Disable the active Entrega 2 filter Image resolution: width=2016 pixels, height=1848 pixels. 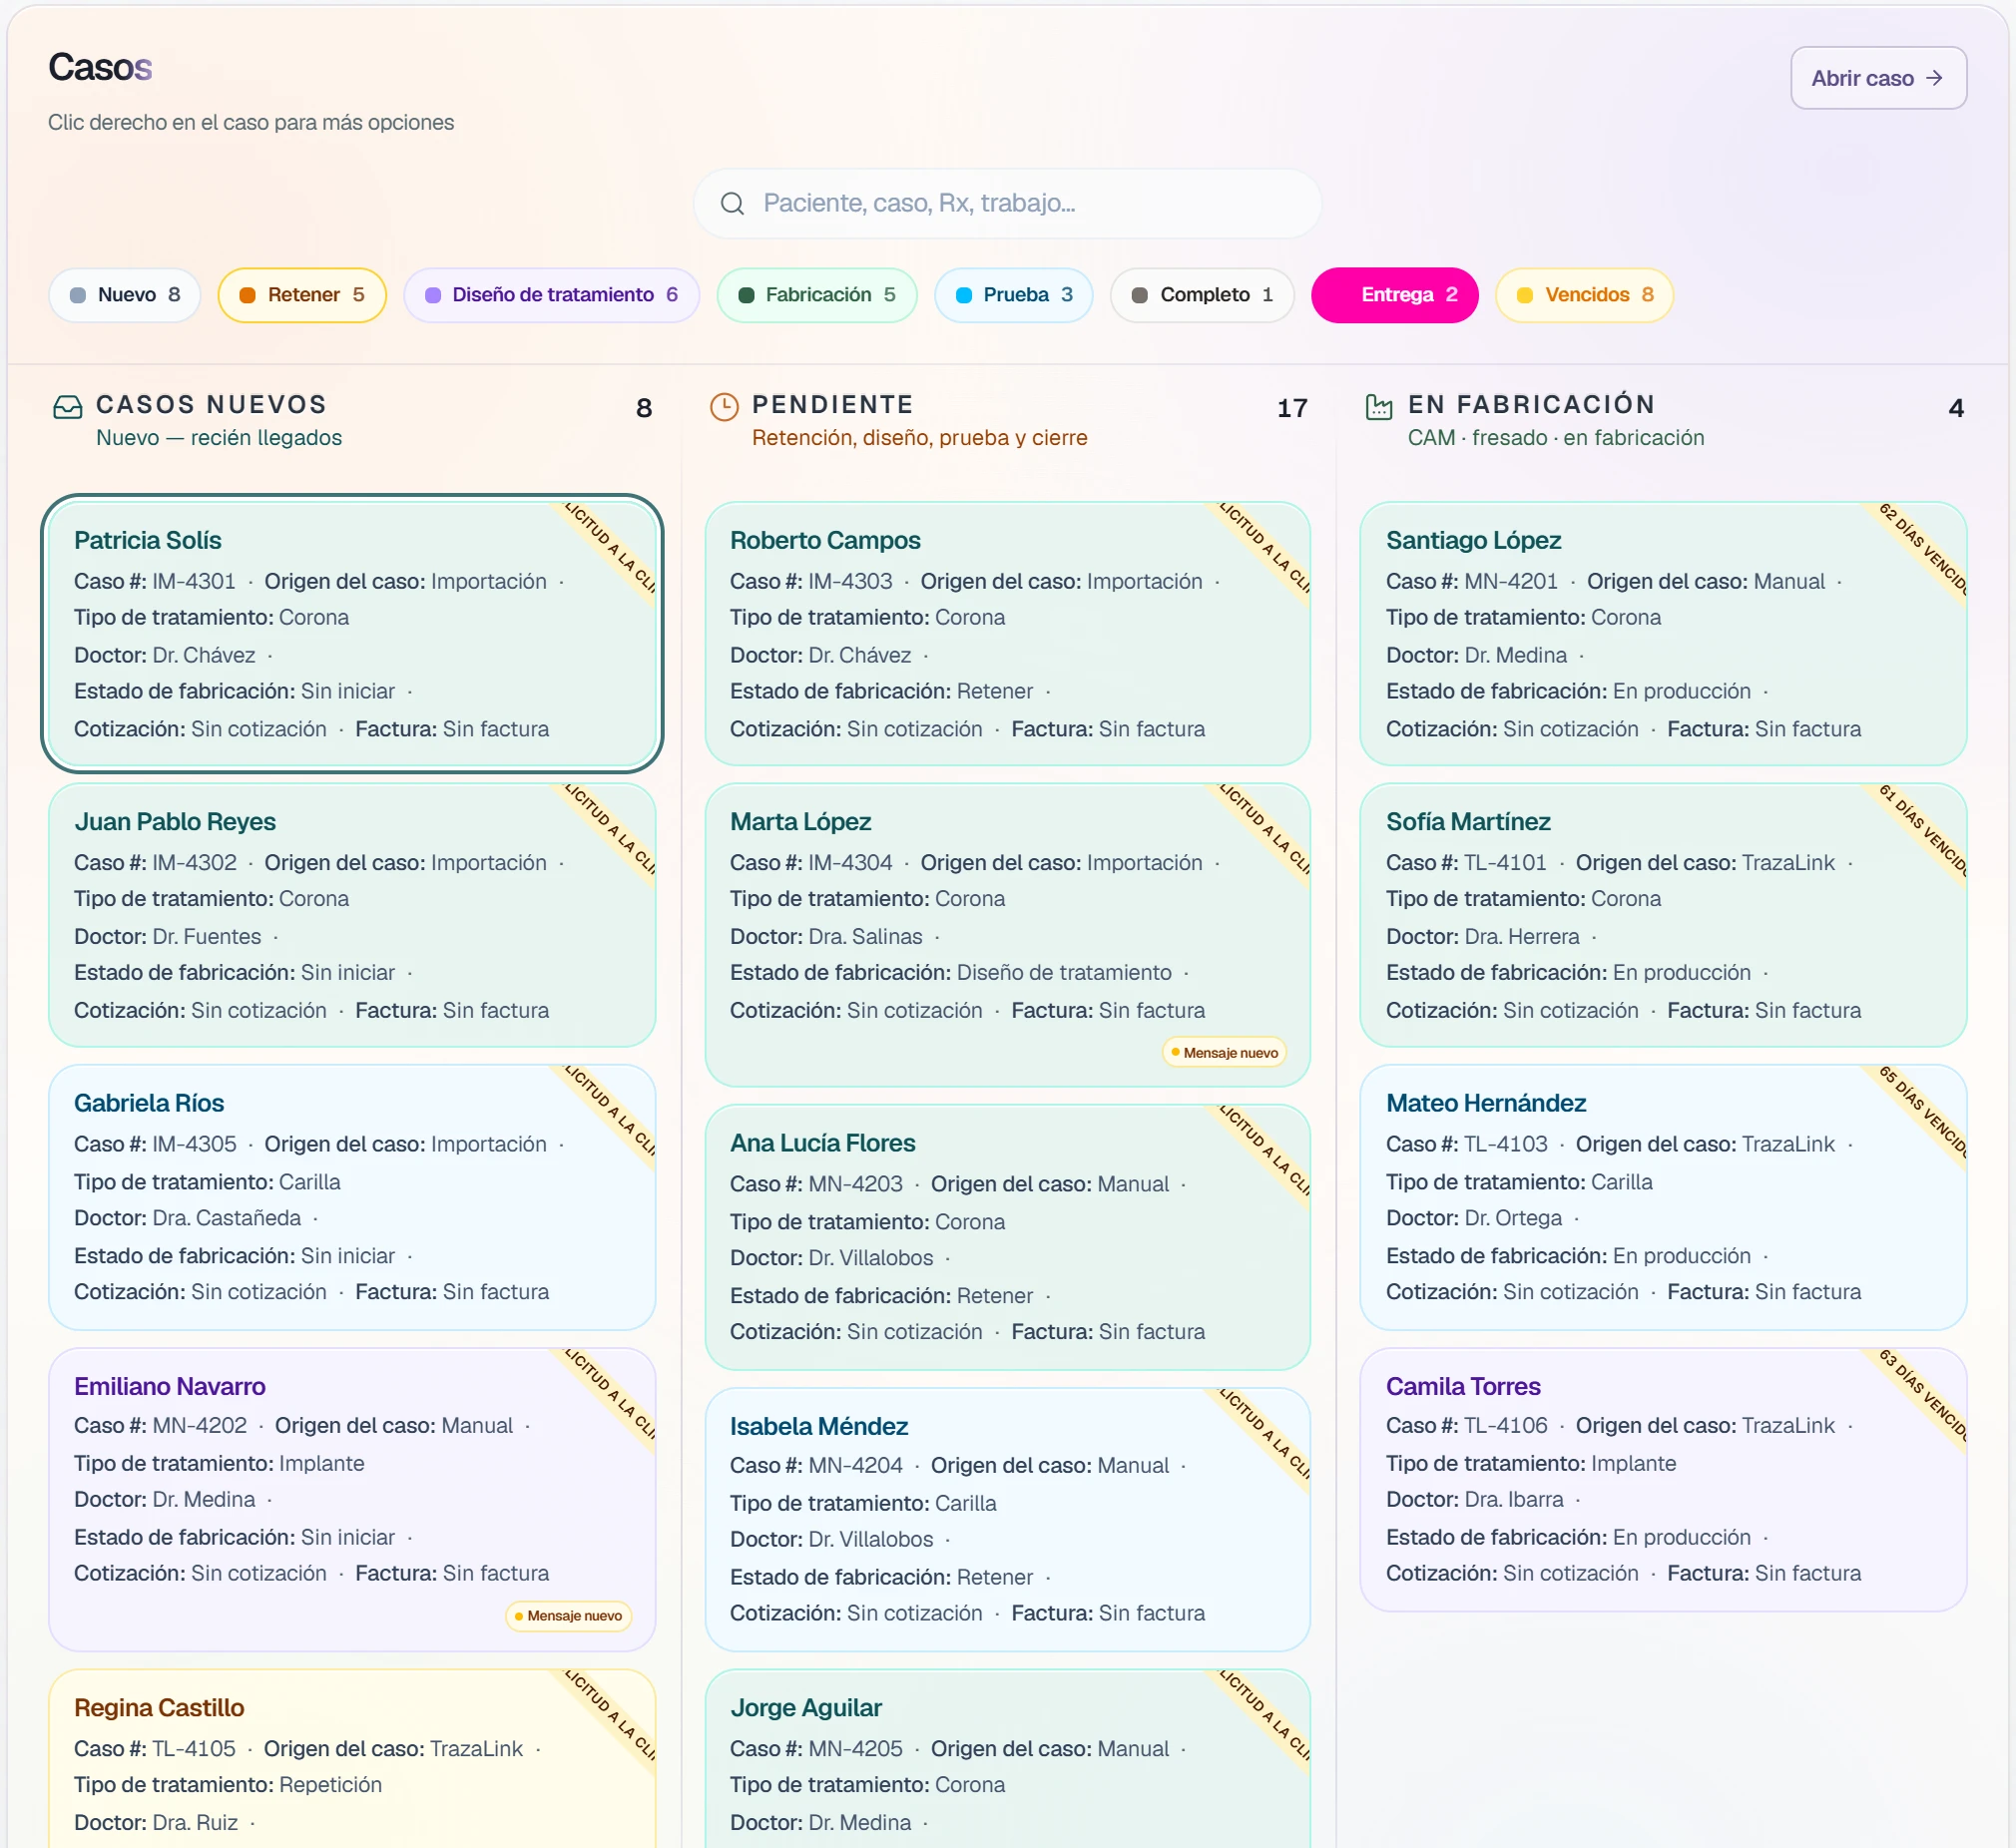click(x=1394, y=295)
